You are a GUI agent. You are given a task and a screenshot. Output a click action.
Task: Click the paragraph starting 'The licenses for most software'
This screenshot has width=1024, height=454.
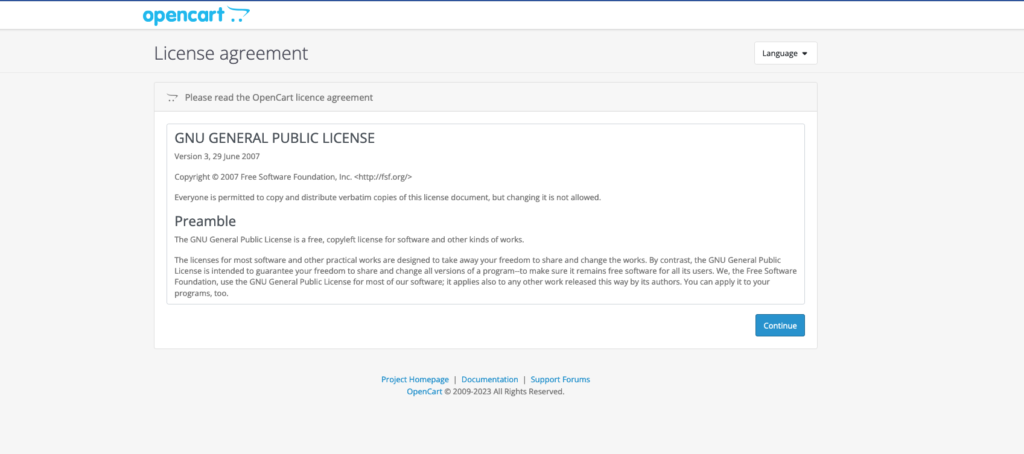(485, 277)
